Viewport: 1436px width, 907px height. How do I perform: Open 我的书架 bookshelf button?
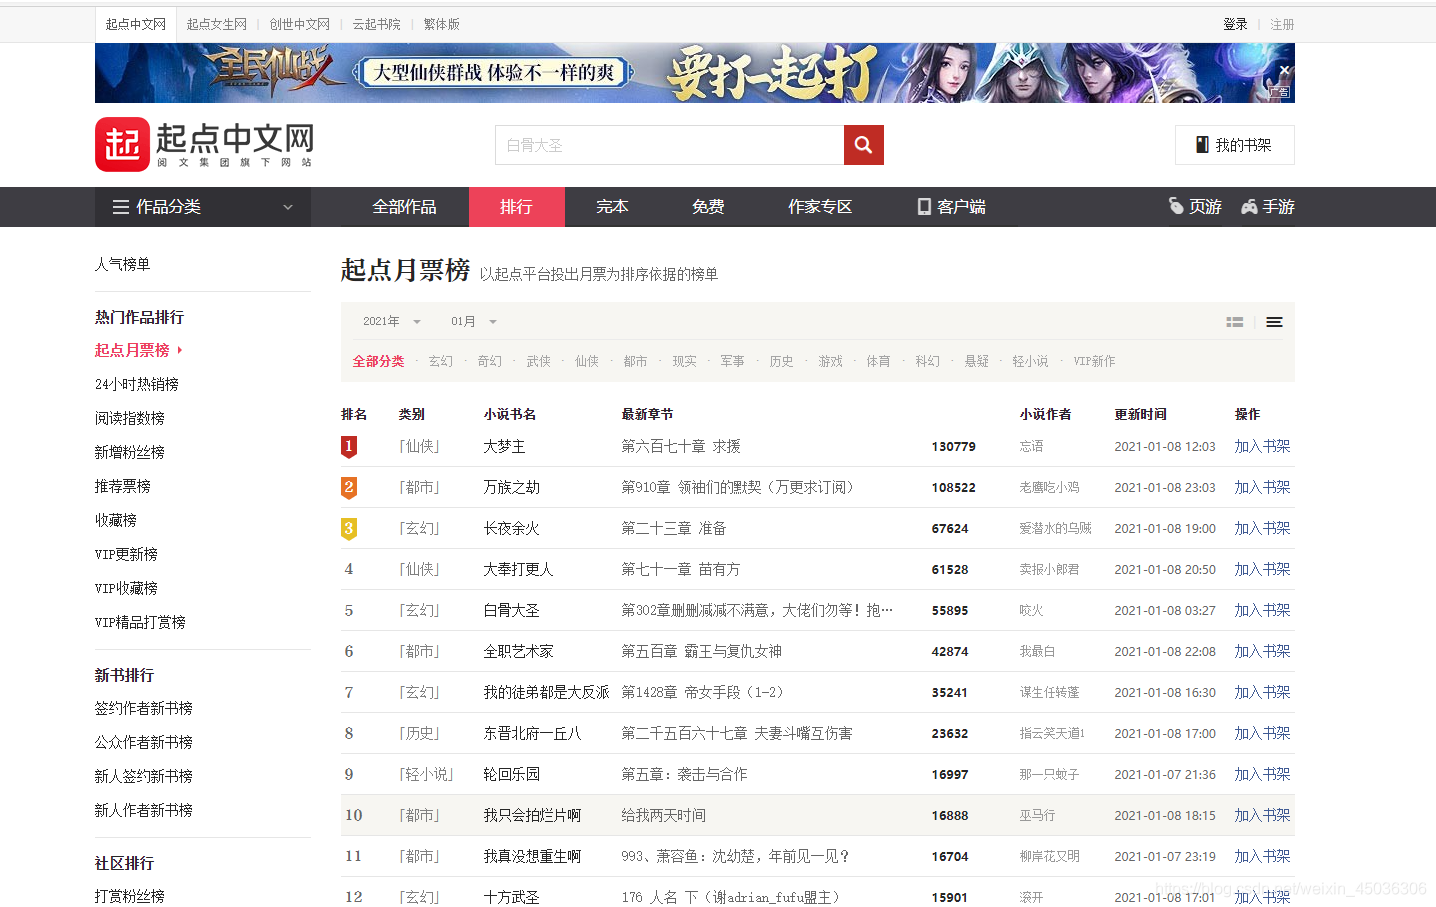1235,145
